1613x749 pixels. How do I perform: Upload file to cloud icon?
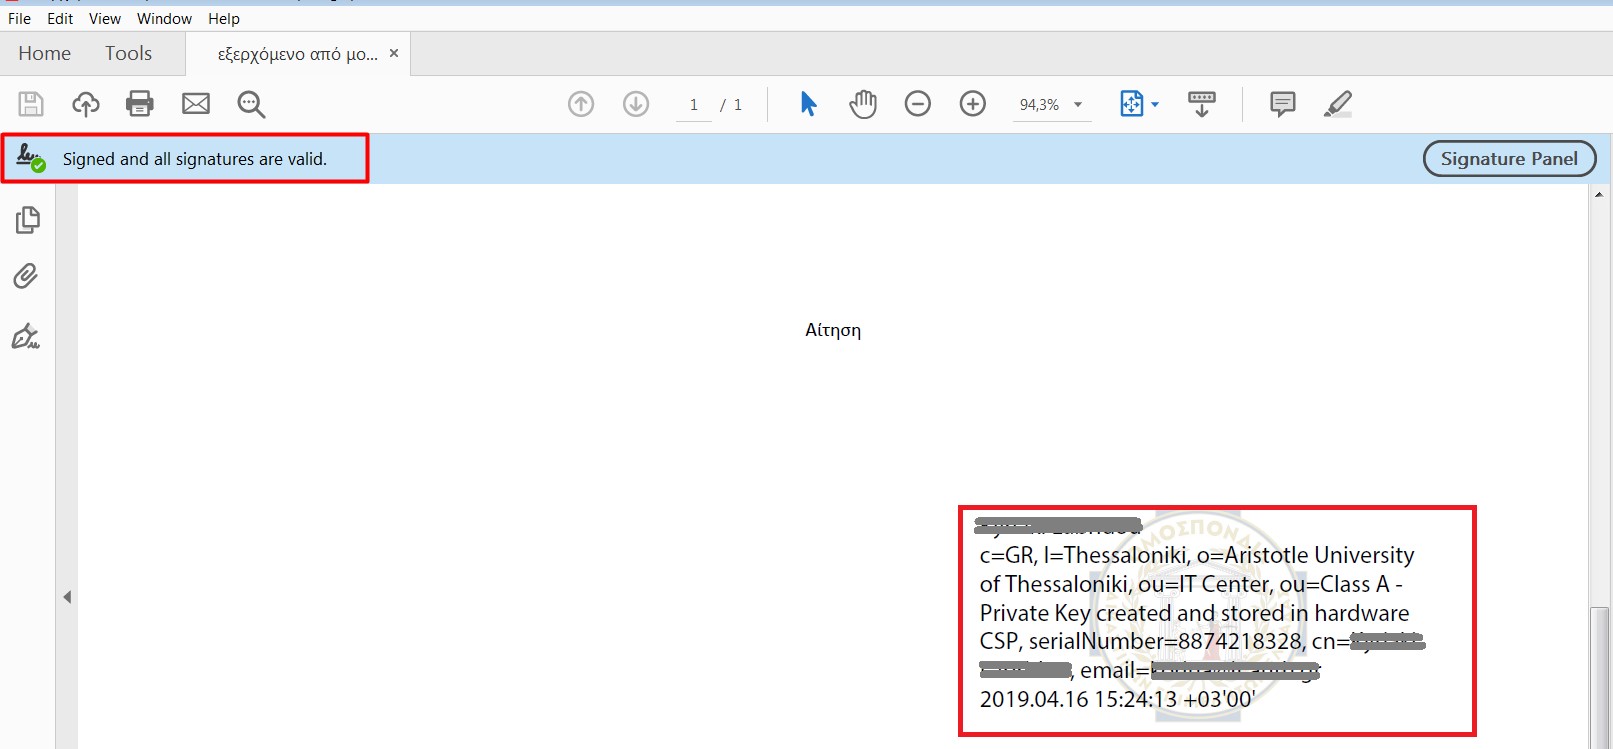click(86, 104)
